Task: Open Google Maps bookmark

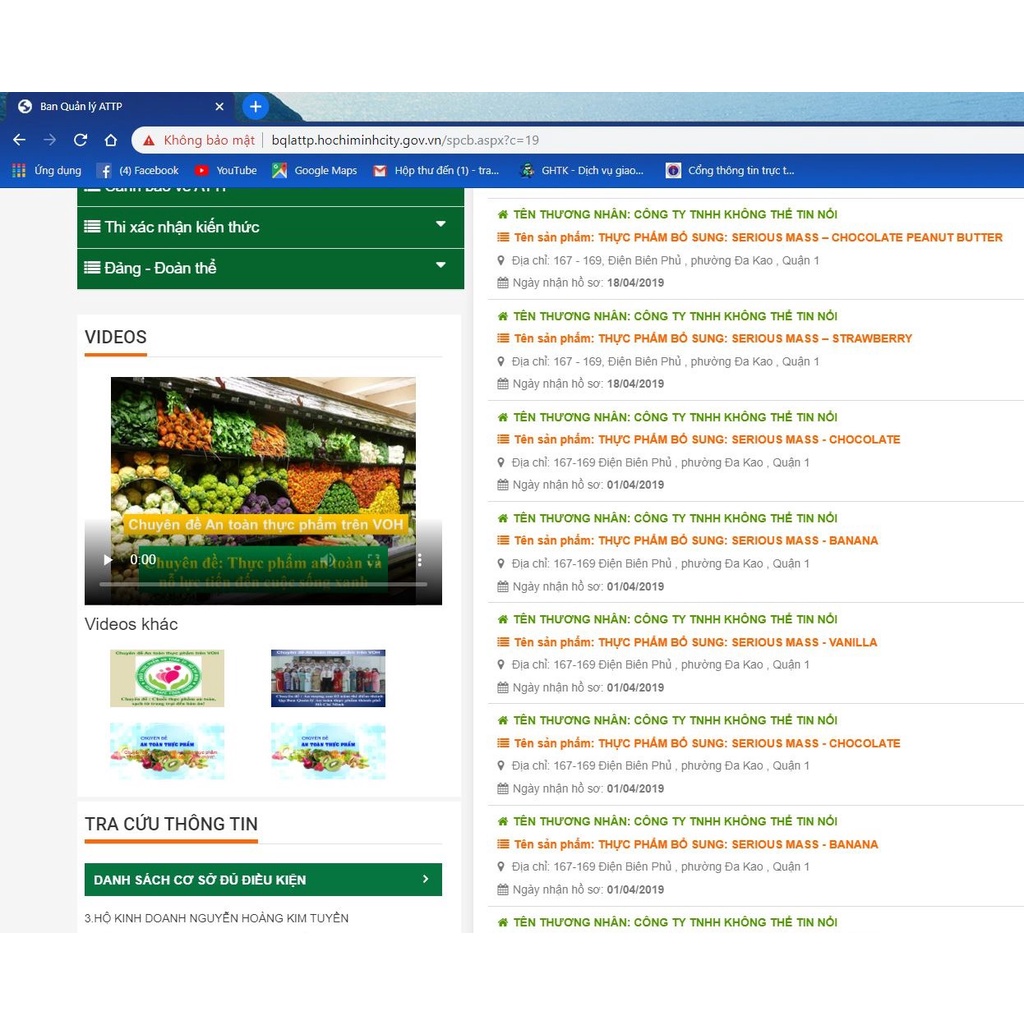Action: (x=315, y=171)
